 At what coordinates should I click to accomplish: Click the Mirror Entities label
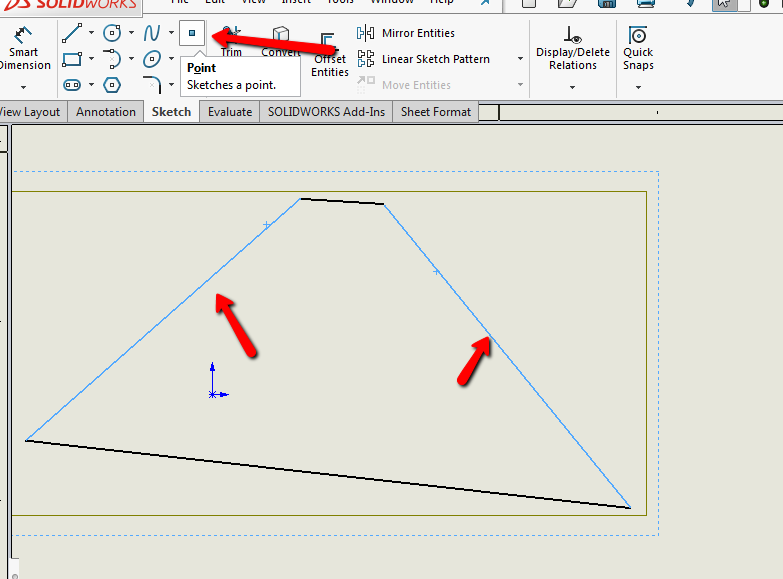tap(418, 33)
